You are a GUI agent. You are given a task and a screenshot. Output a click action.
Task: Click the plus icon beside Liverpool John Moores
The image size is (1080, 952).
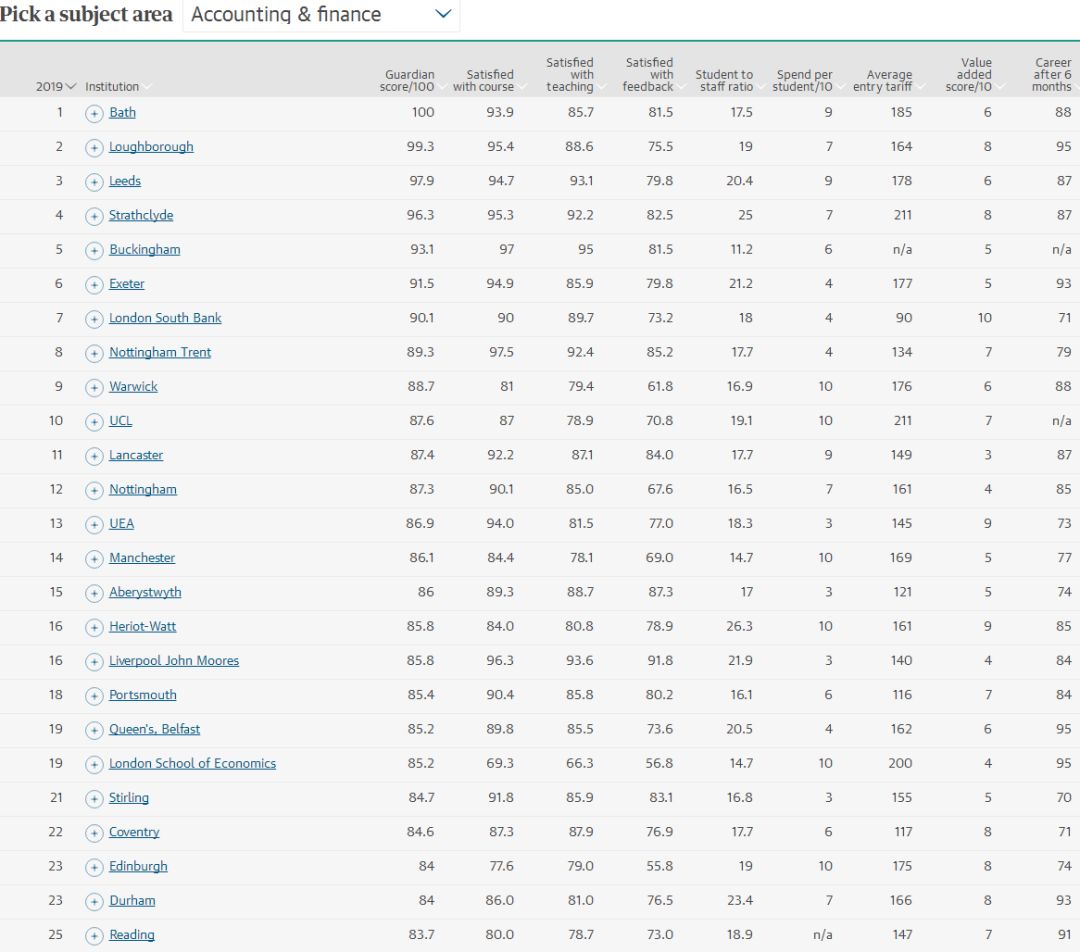point(94,662)
